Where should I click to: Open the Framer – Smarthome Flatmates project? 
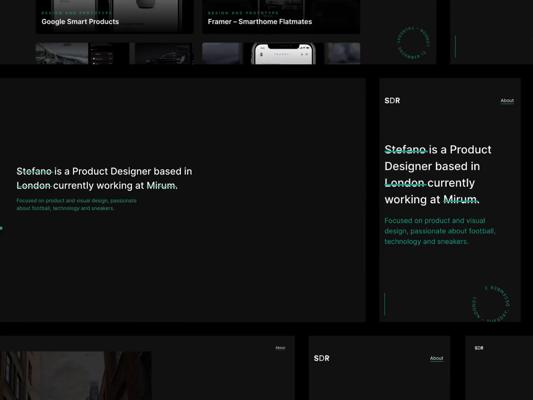(281, 16)
